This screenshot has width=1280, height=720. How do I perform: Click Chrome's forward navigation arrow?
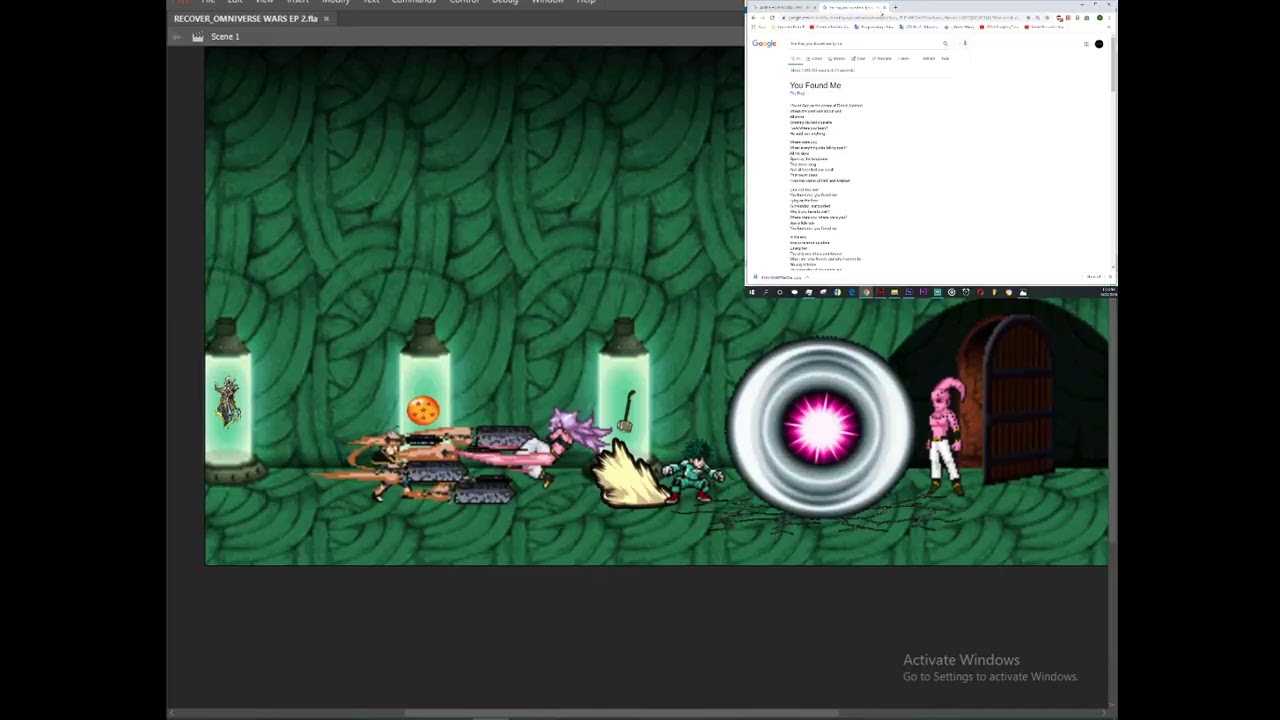(762, 18)
